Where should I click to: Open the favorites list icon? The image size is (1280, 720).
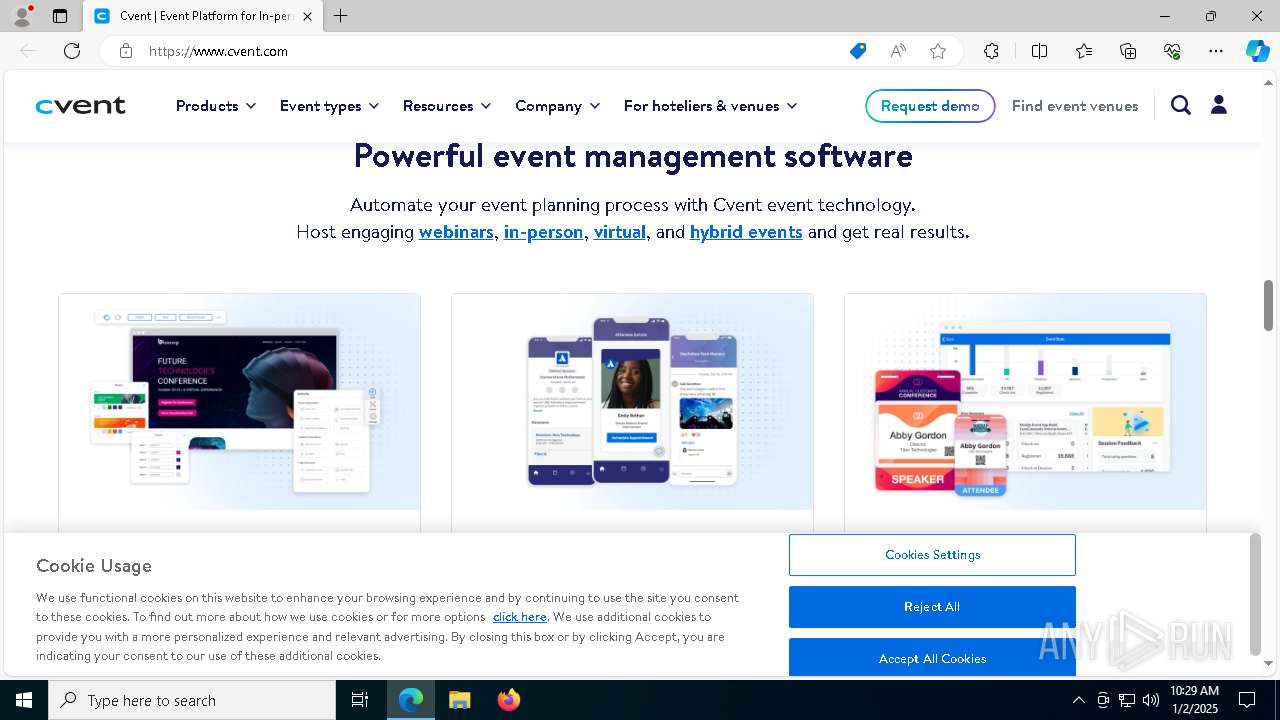1084,51
